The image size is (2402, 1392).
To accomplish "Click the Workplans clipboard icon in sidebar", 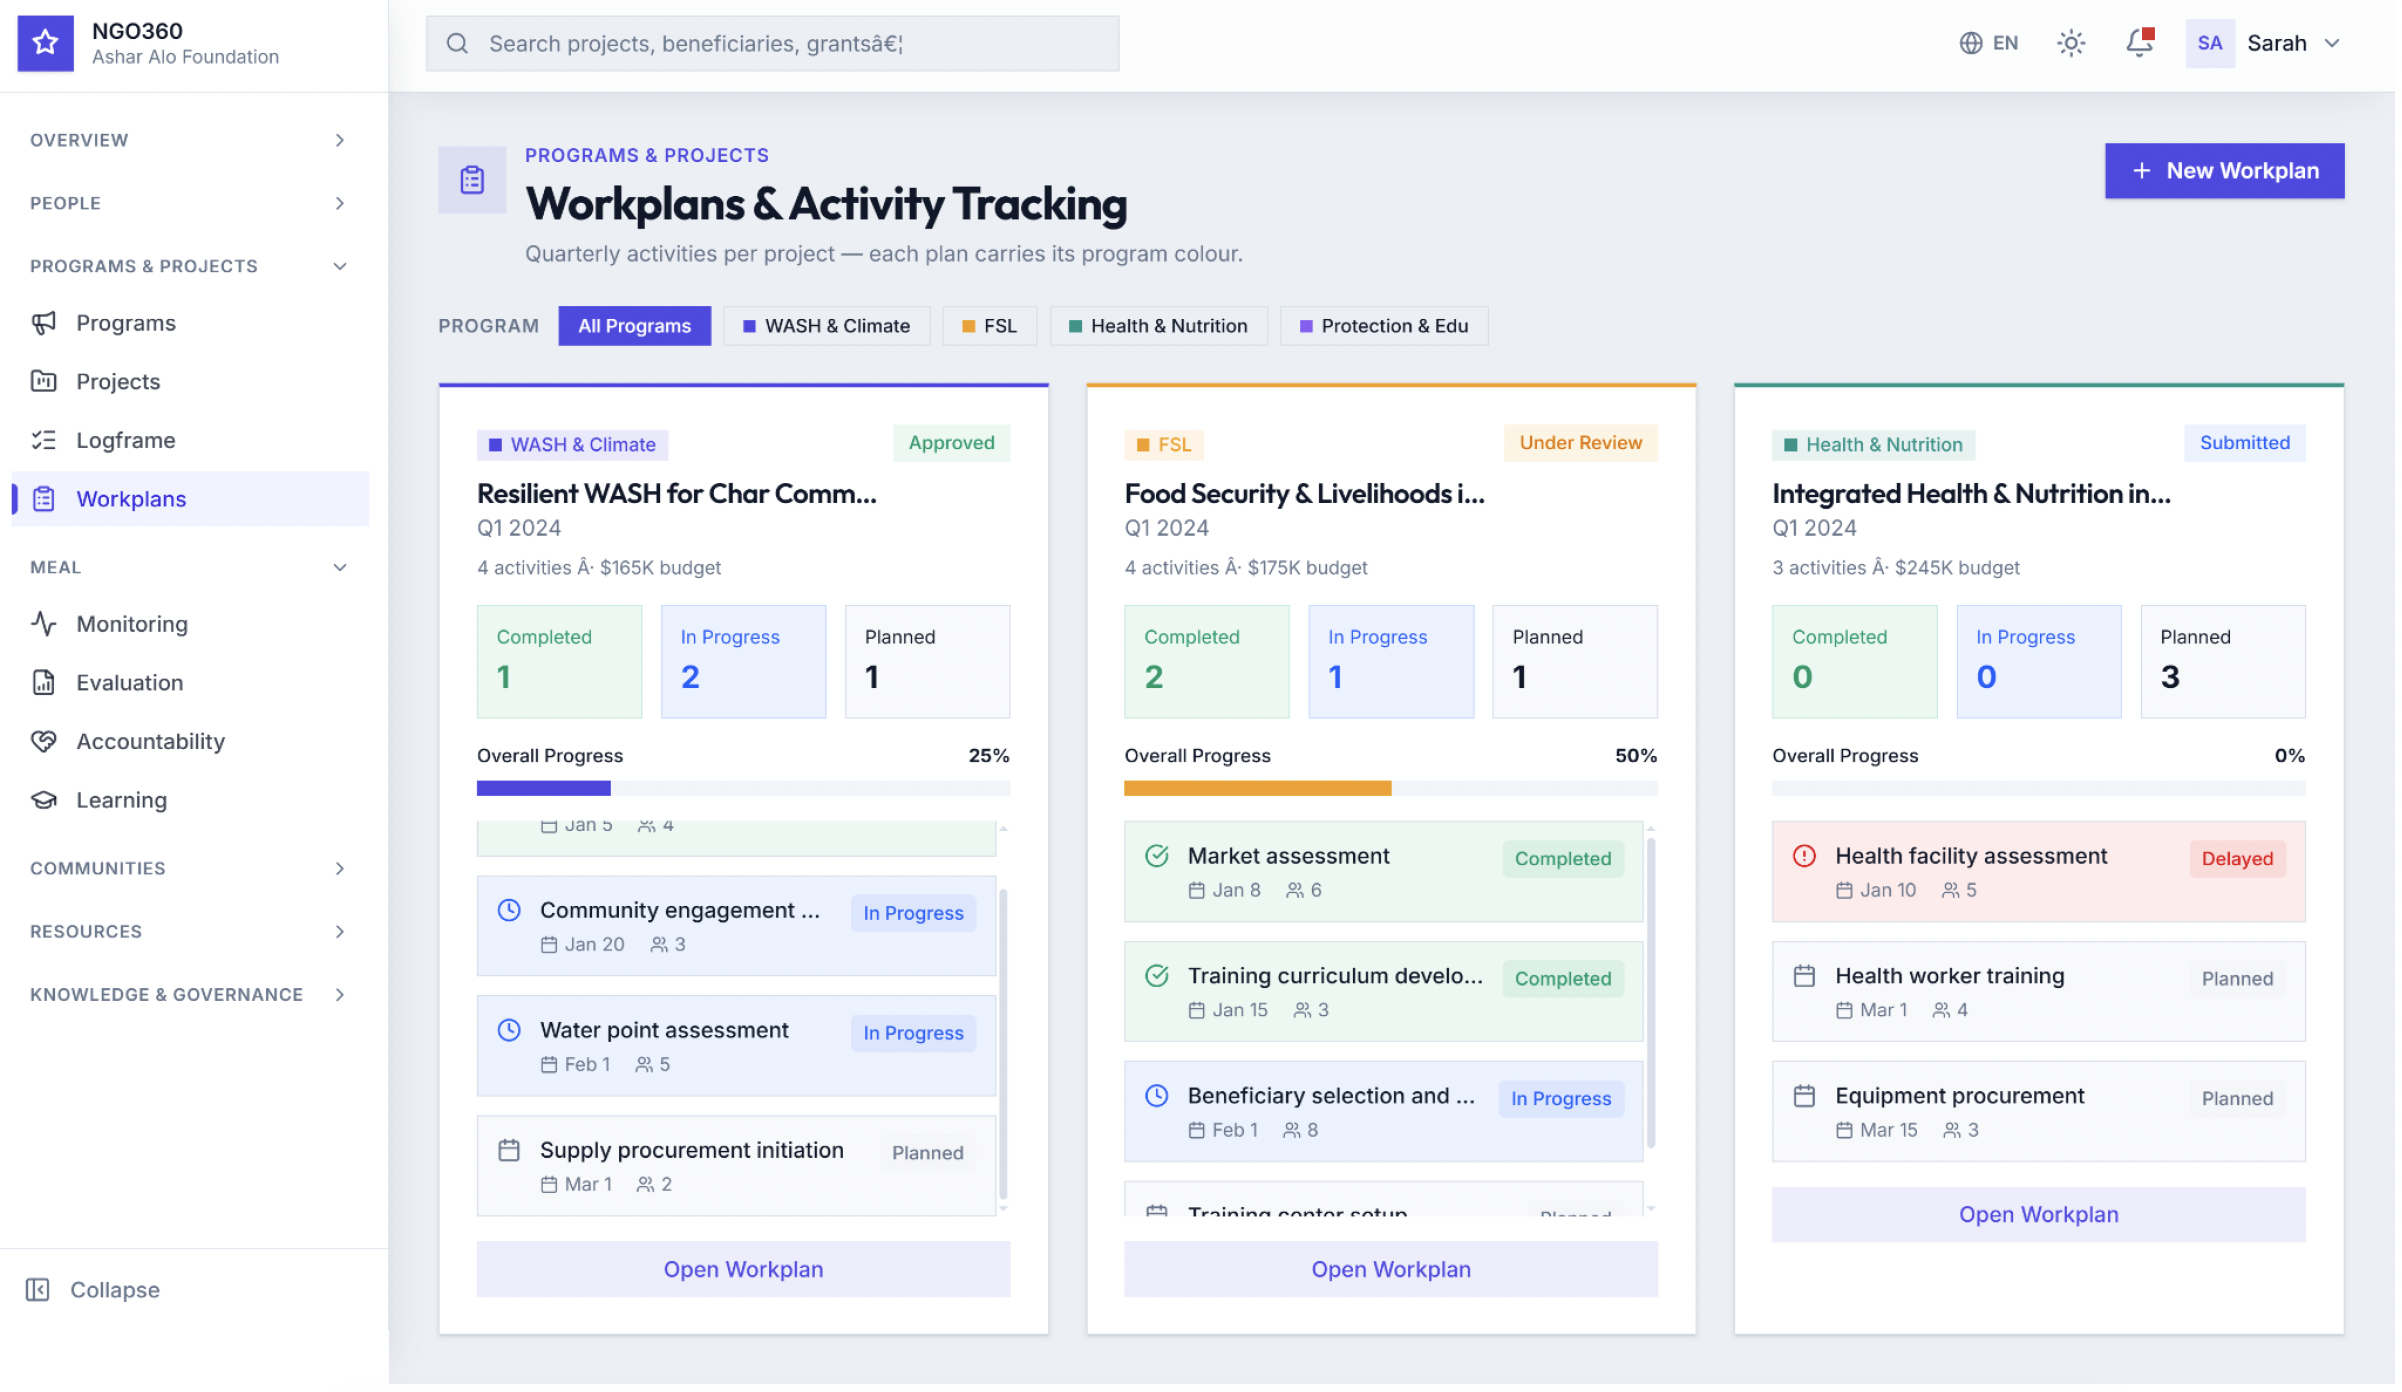I will (44, 500).
